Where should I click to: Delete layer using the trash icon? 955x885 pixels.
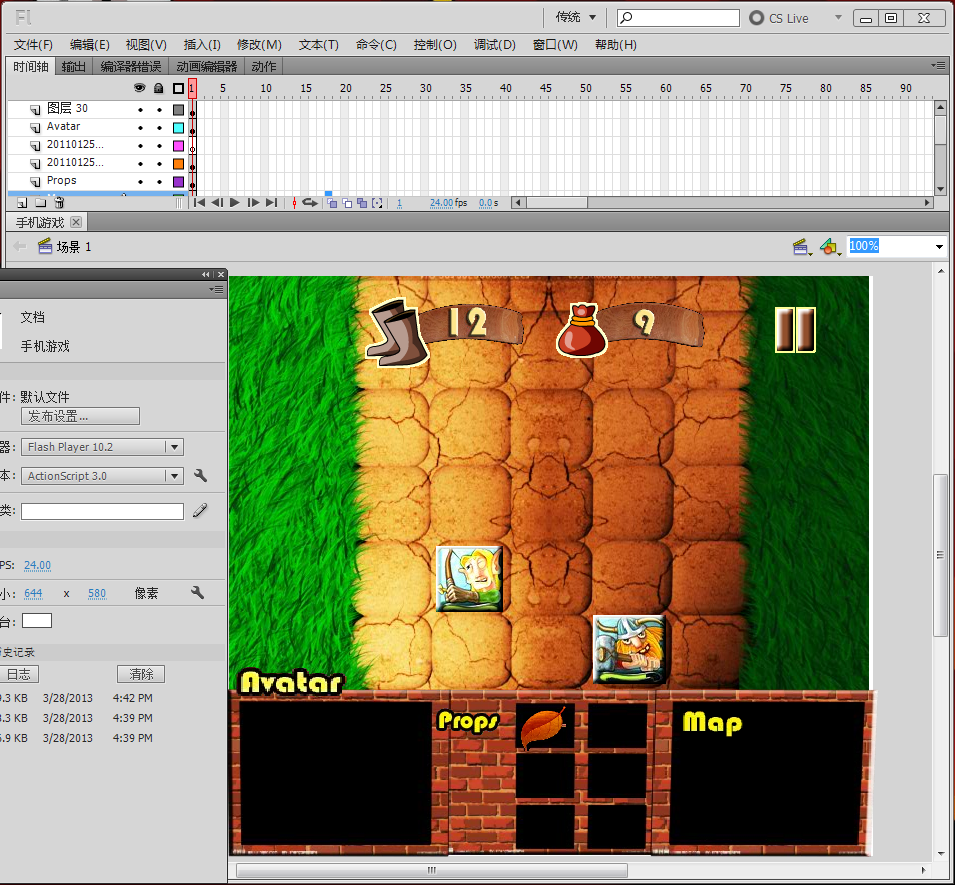(x=59, y=203)
